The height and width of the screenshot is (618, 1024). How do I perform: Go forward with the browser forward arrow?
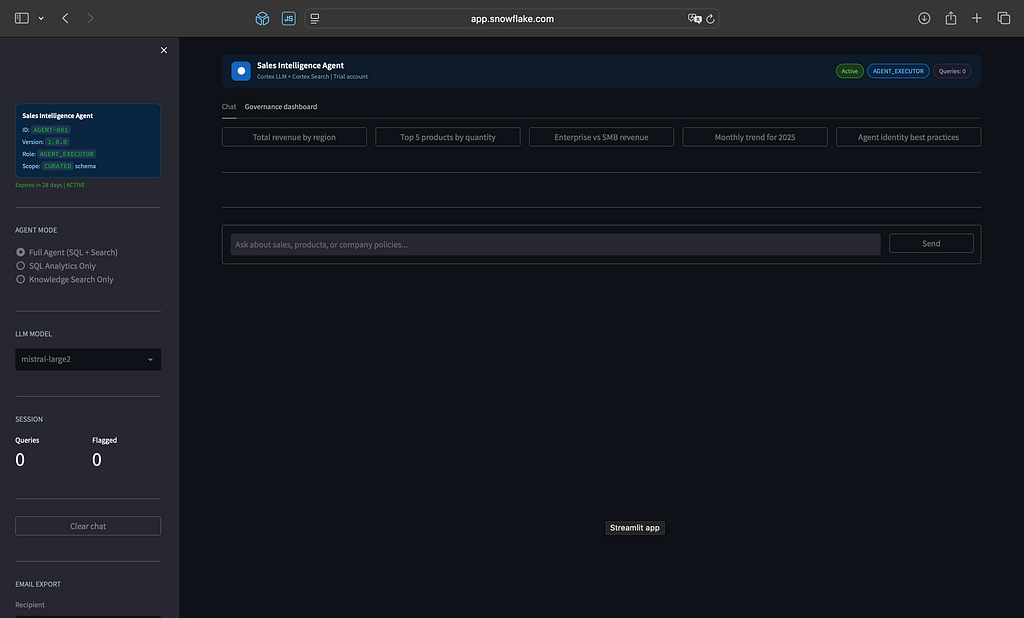(x=90, y=18)
